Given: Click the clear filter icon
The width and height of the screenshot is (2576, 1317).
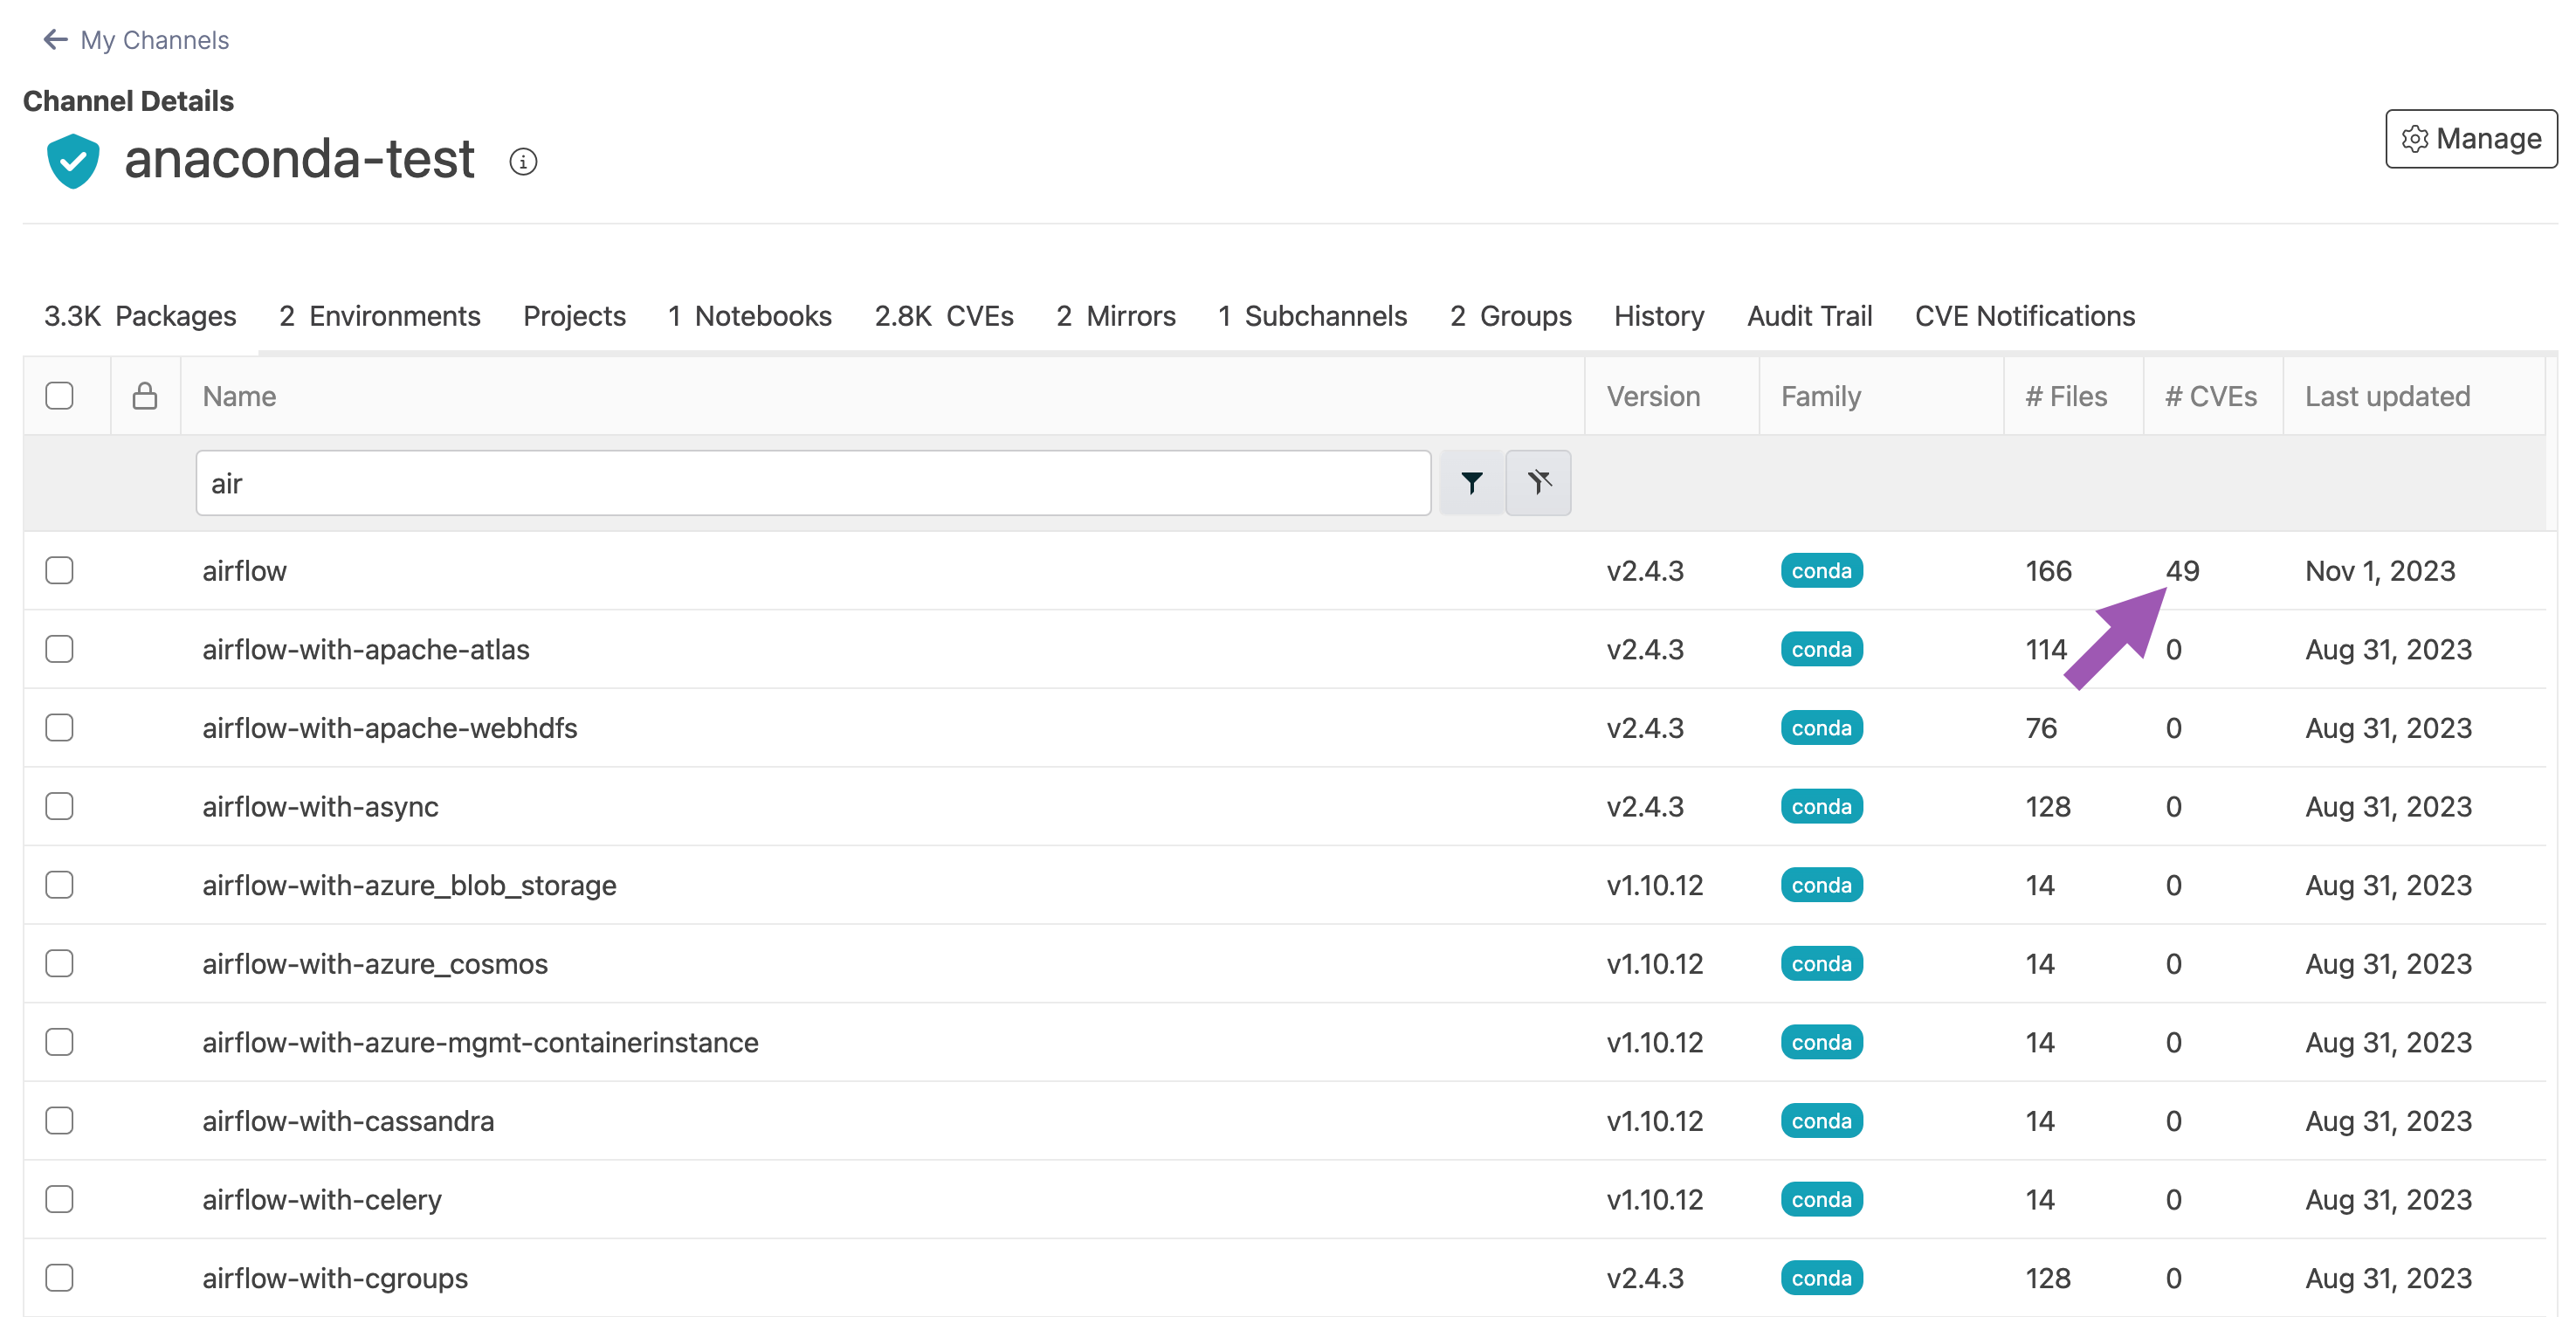Looking at the screenshot, I should point(1538,484).
